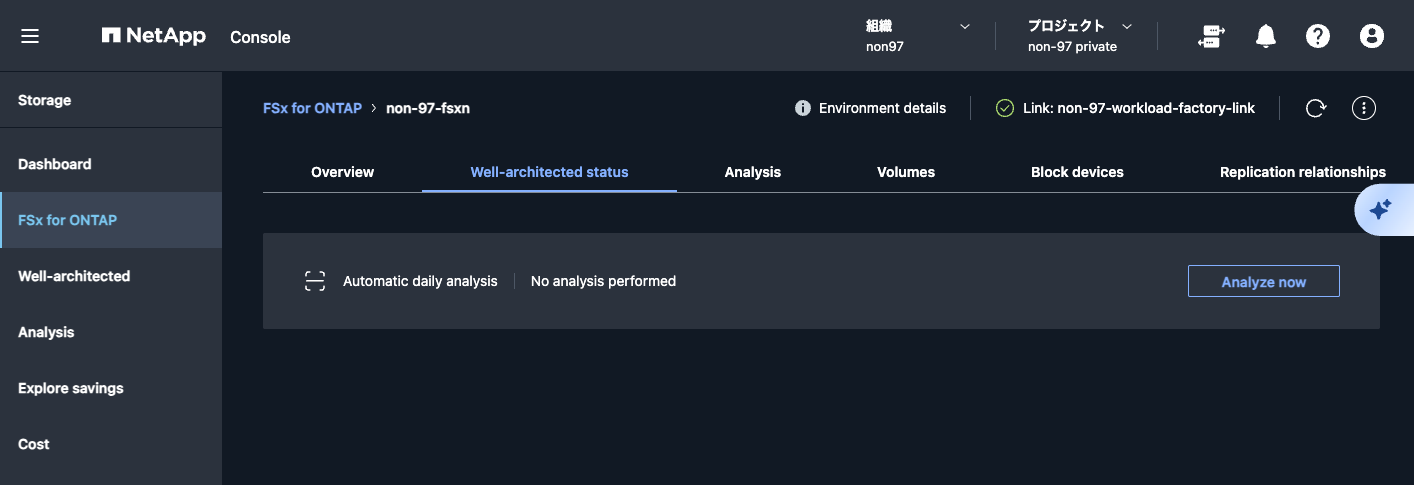Switch to the Overview tab

click(342, 172)
